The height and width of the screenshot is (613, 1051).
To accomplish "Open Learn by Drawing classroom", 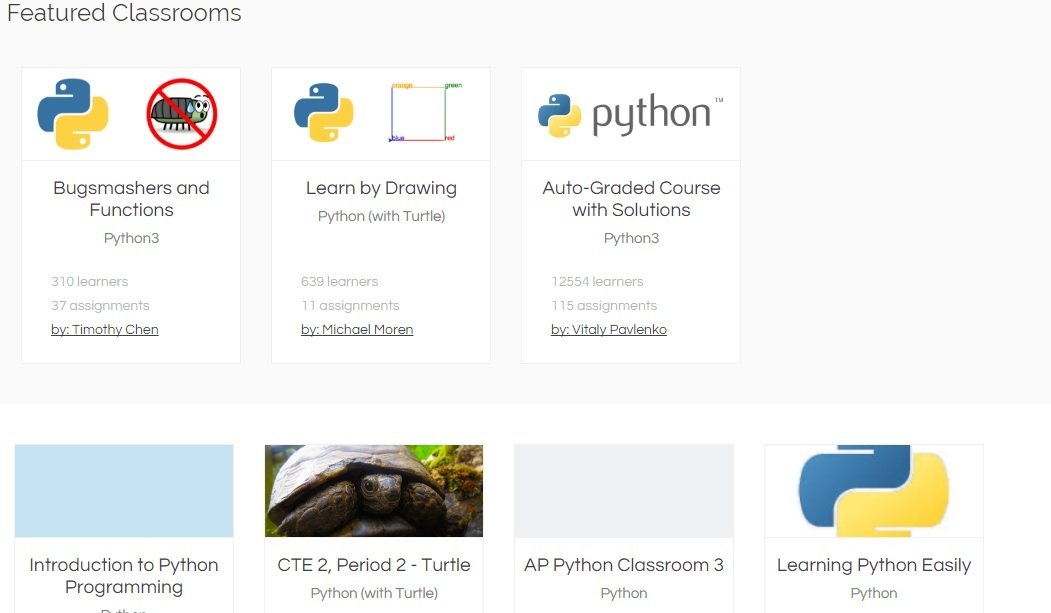I will (381, 188).
